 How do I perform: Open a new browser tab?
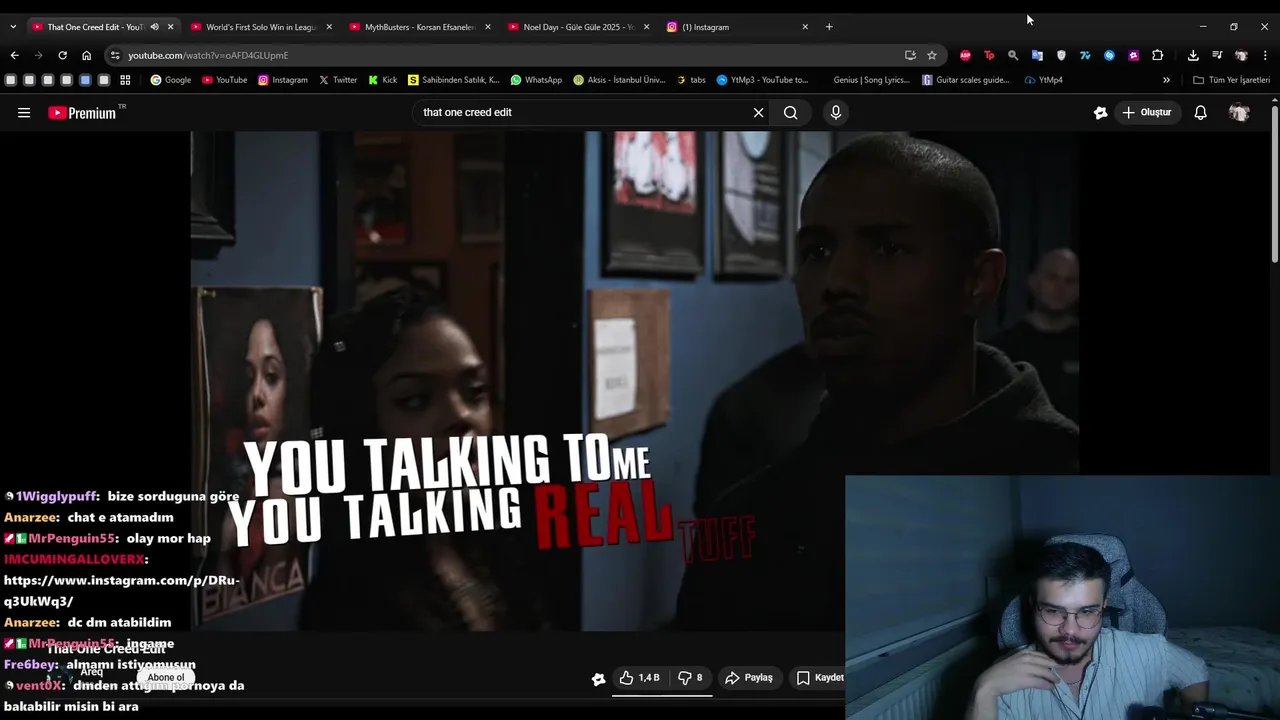click(829, 27)
